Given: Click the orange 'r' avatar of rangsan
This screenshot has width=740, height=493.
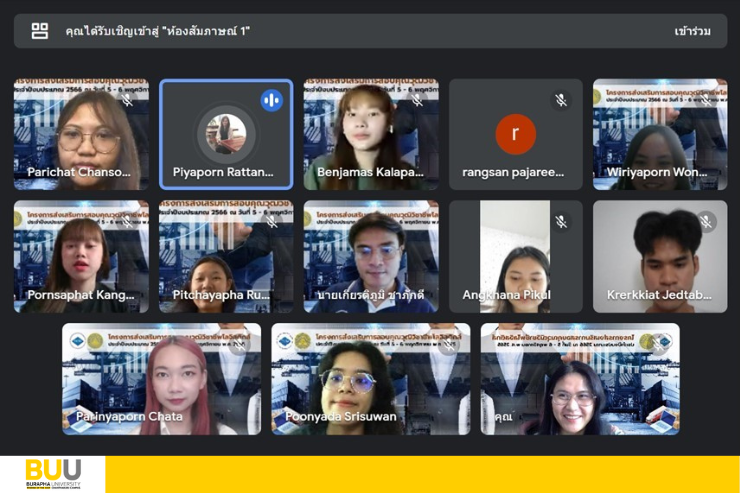Looking at the screenshot, I should [x=515, y=134].
